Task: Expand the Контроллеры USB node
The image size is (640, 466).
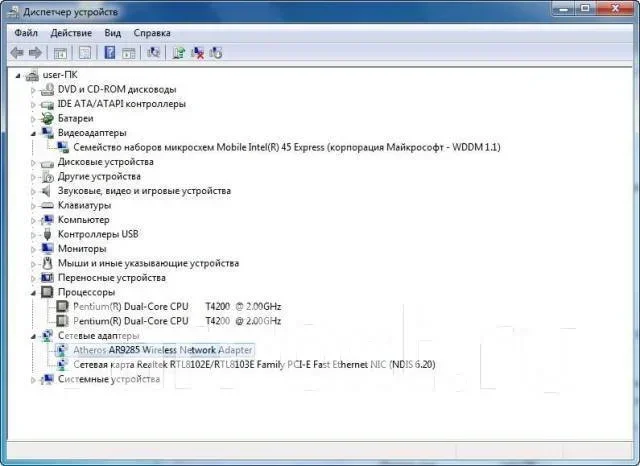Action: pyautogui.click(x=33, y=235)
